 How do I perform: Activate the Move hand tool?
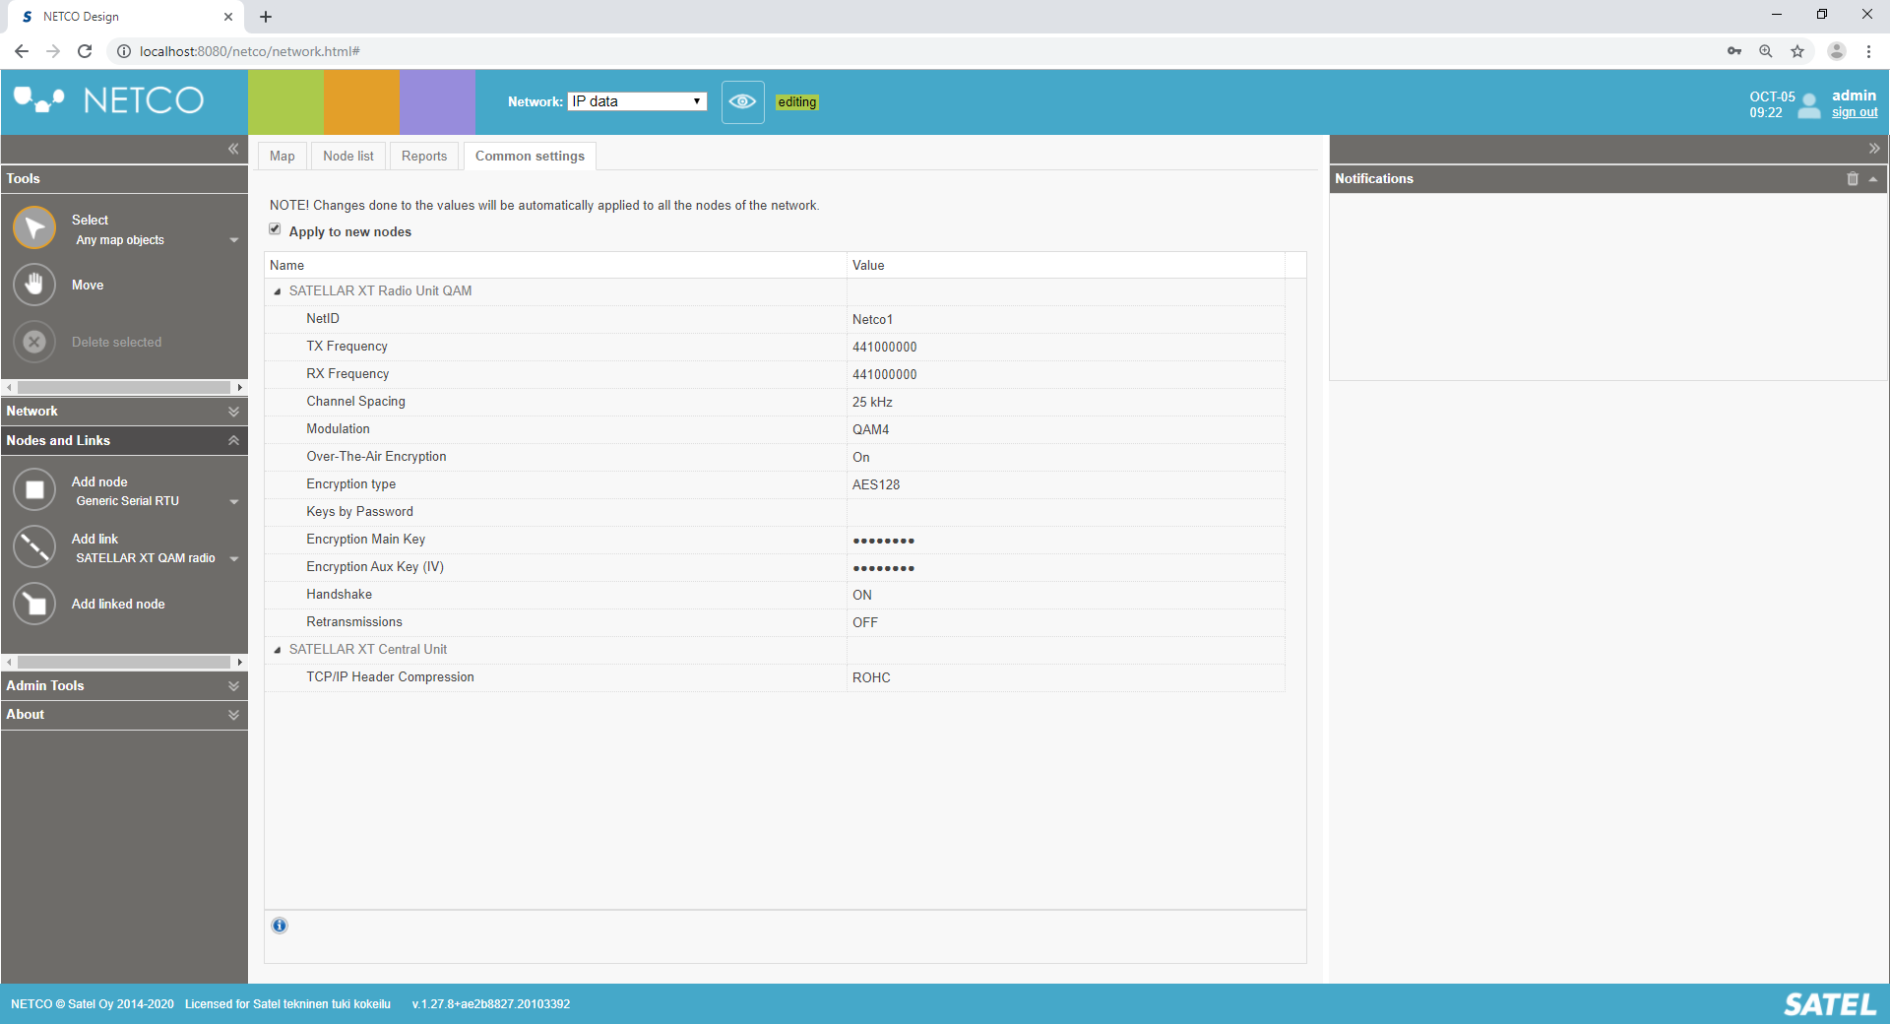34,285
